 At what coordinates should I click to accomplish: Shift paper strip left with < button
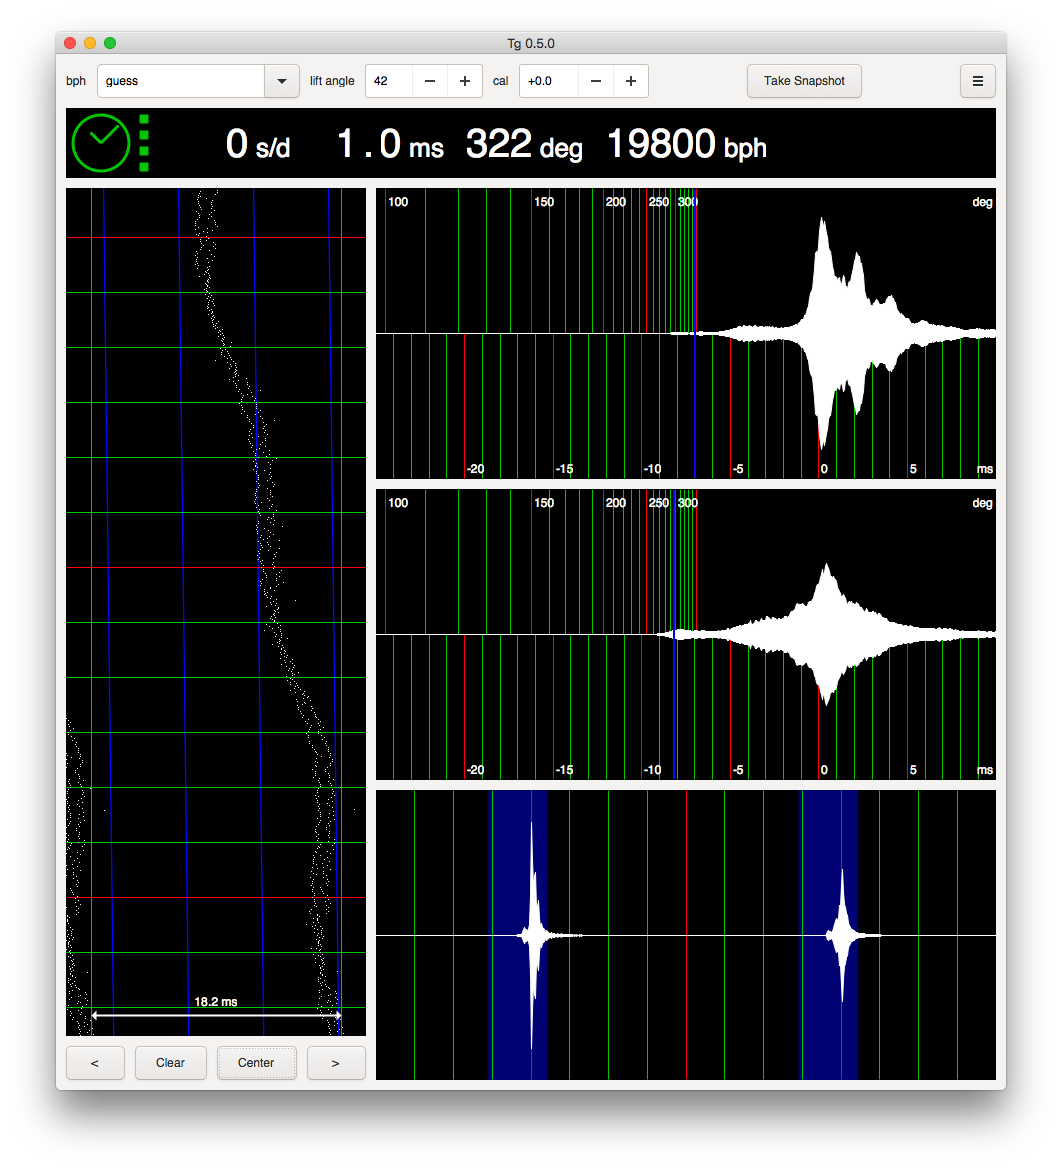coord(95,1063)
